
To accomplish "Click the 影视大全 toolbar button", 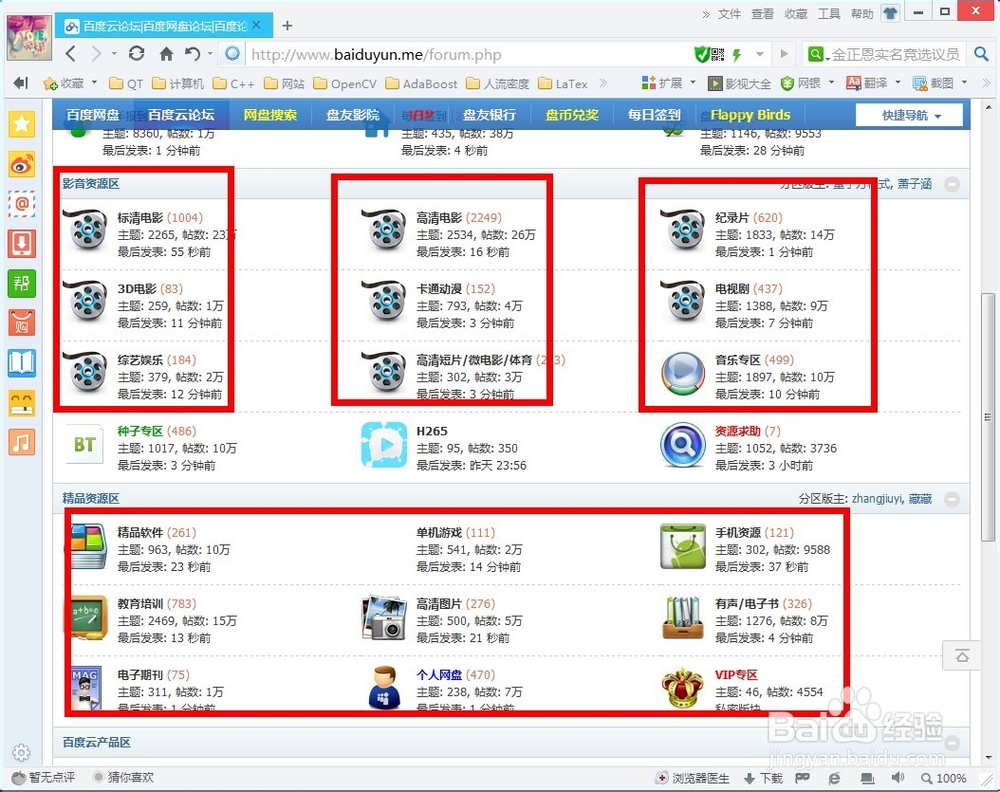I will click(x=739, y=83).
